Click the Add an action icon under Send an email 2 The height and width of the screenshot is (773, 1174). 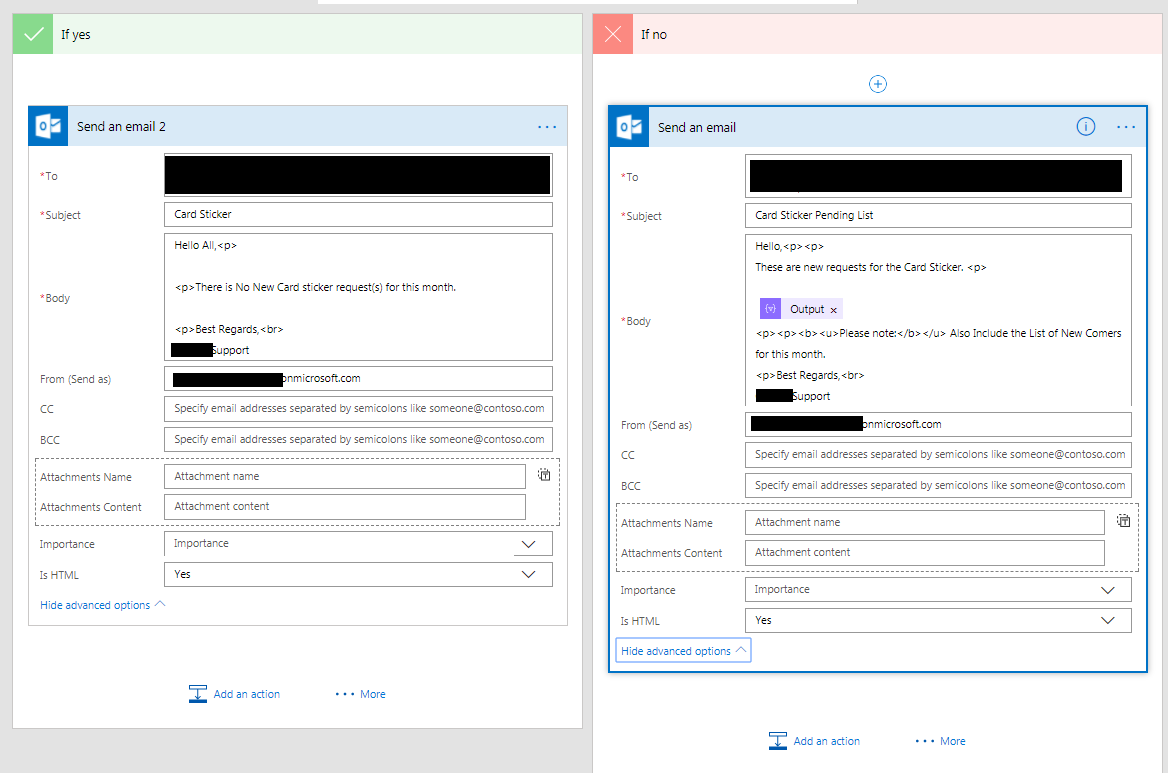click(197, 693)
